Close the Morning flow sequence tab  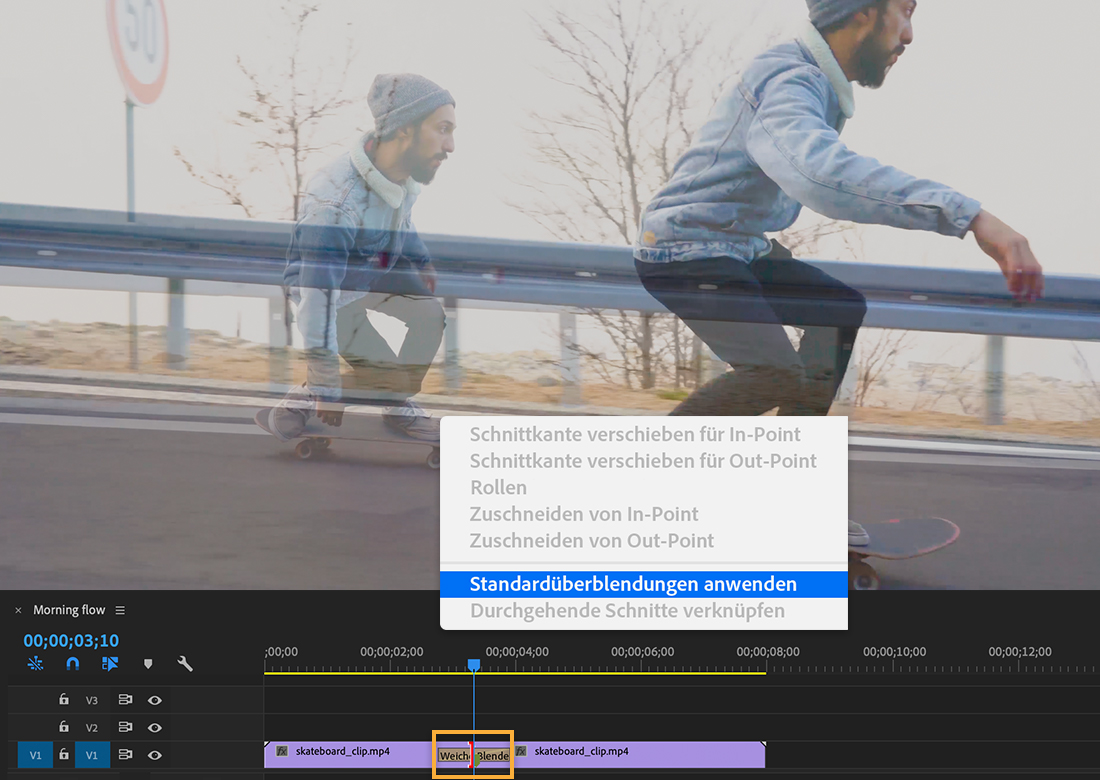(x=18, y=610)
